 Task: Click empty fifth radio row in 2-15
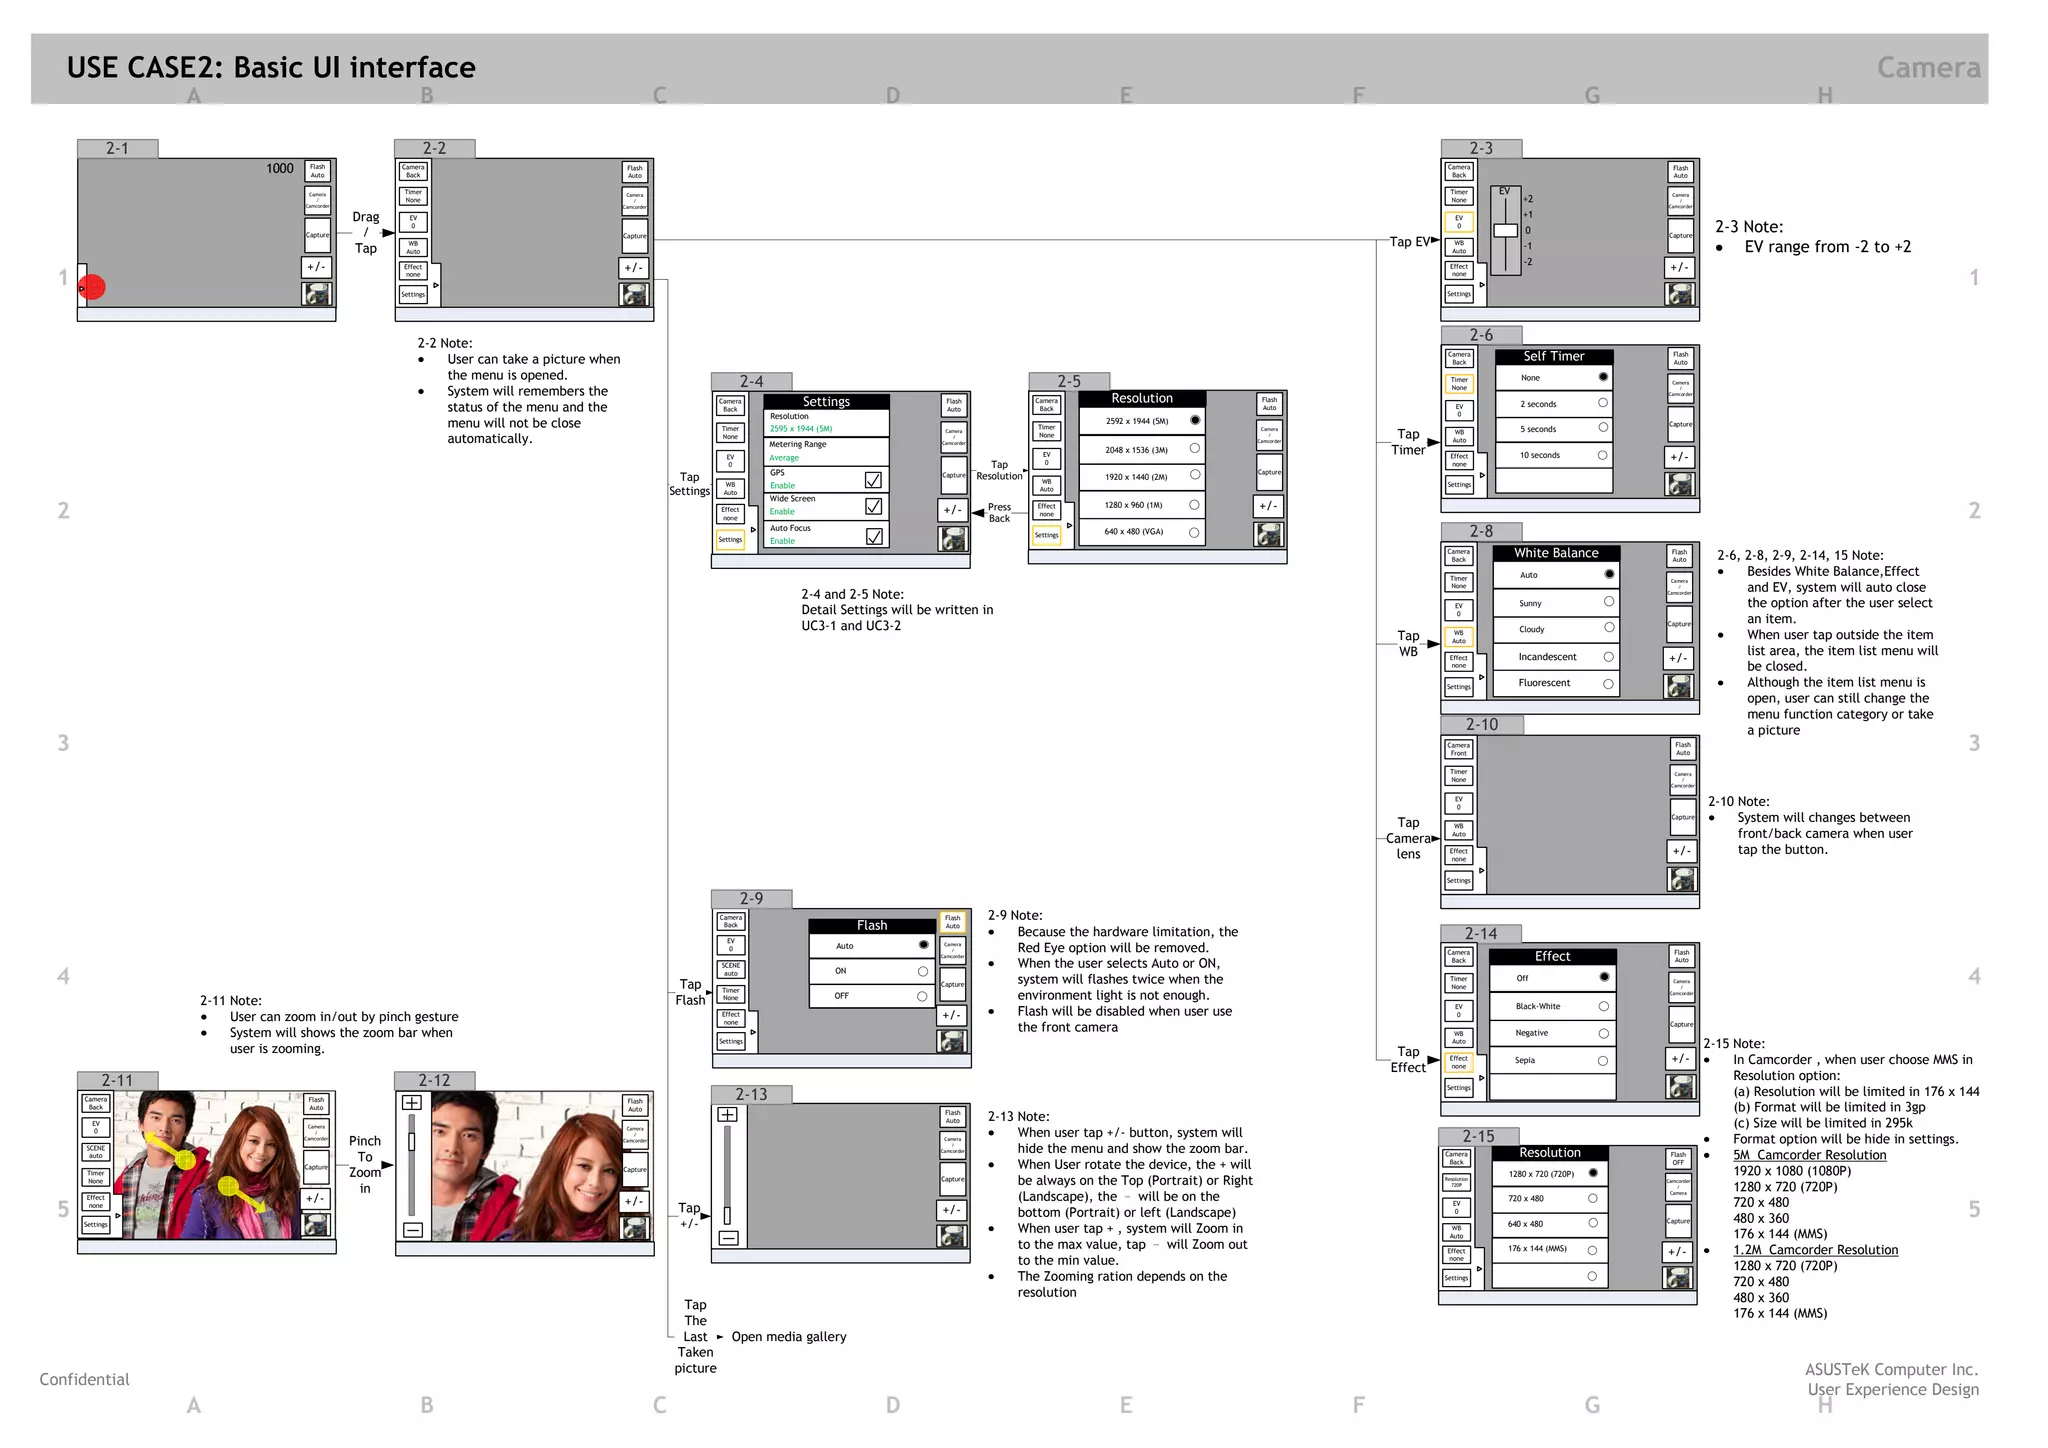[x=1550, y=1276]
